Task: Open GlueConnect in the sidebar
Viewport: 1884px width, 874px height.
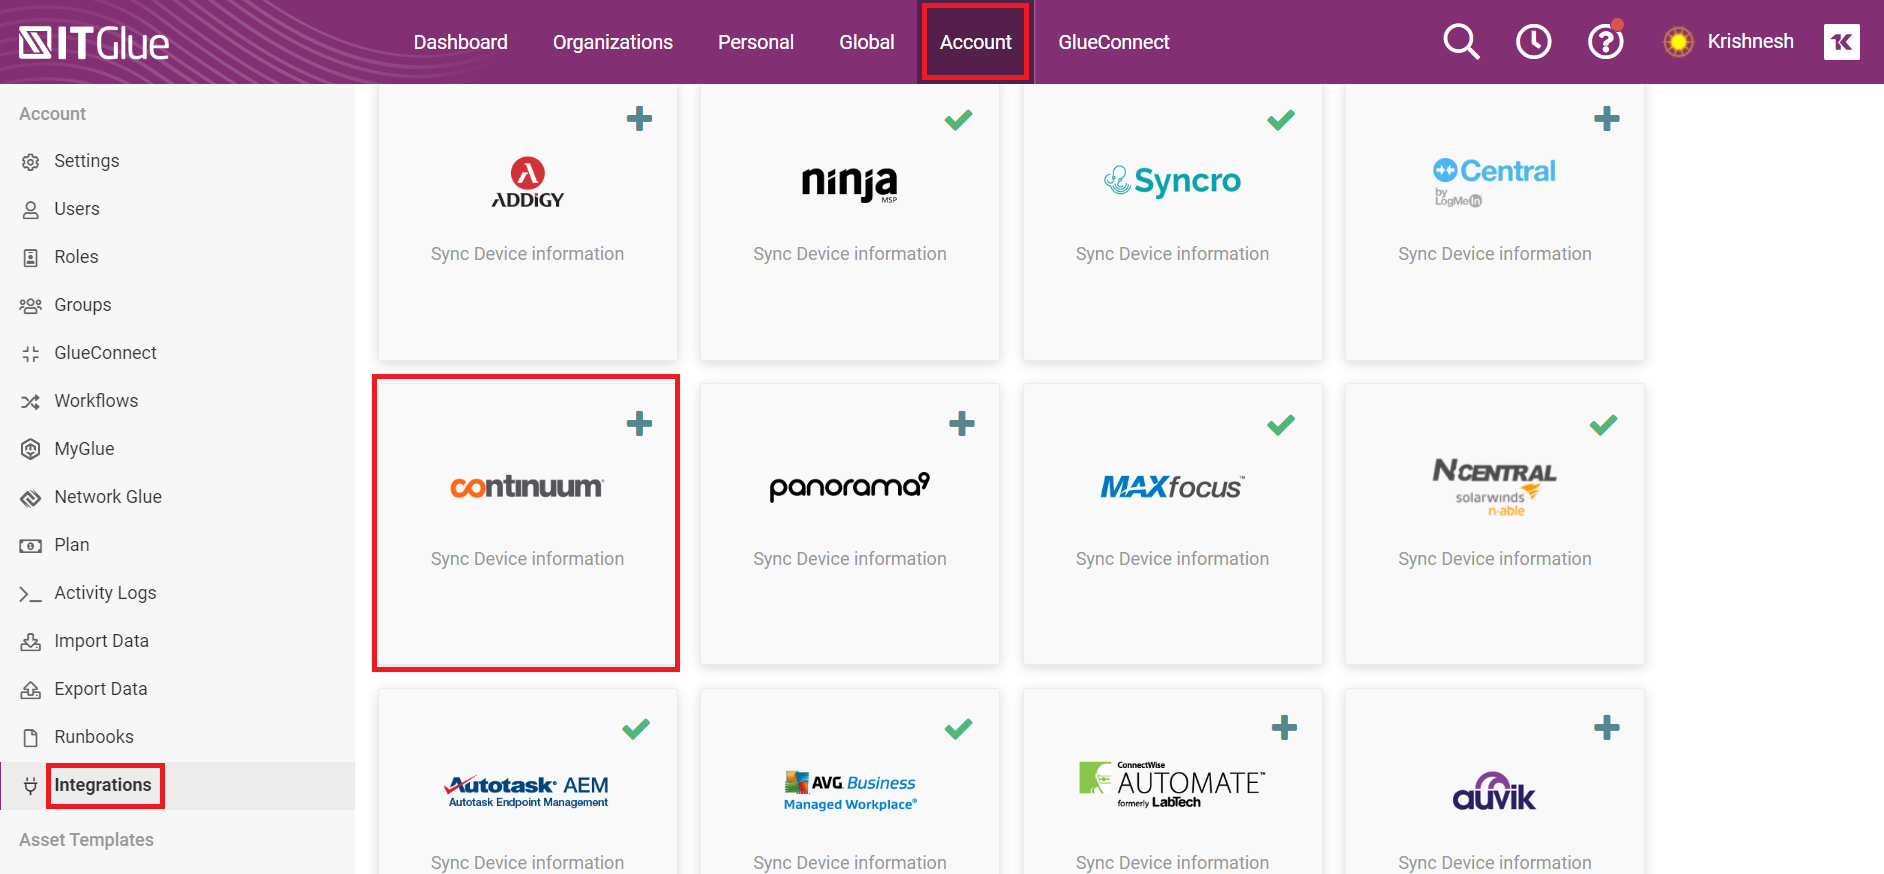Action: (x=106, y=353)
